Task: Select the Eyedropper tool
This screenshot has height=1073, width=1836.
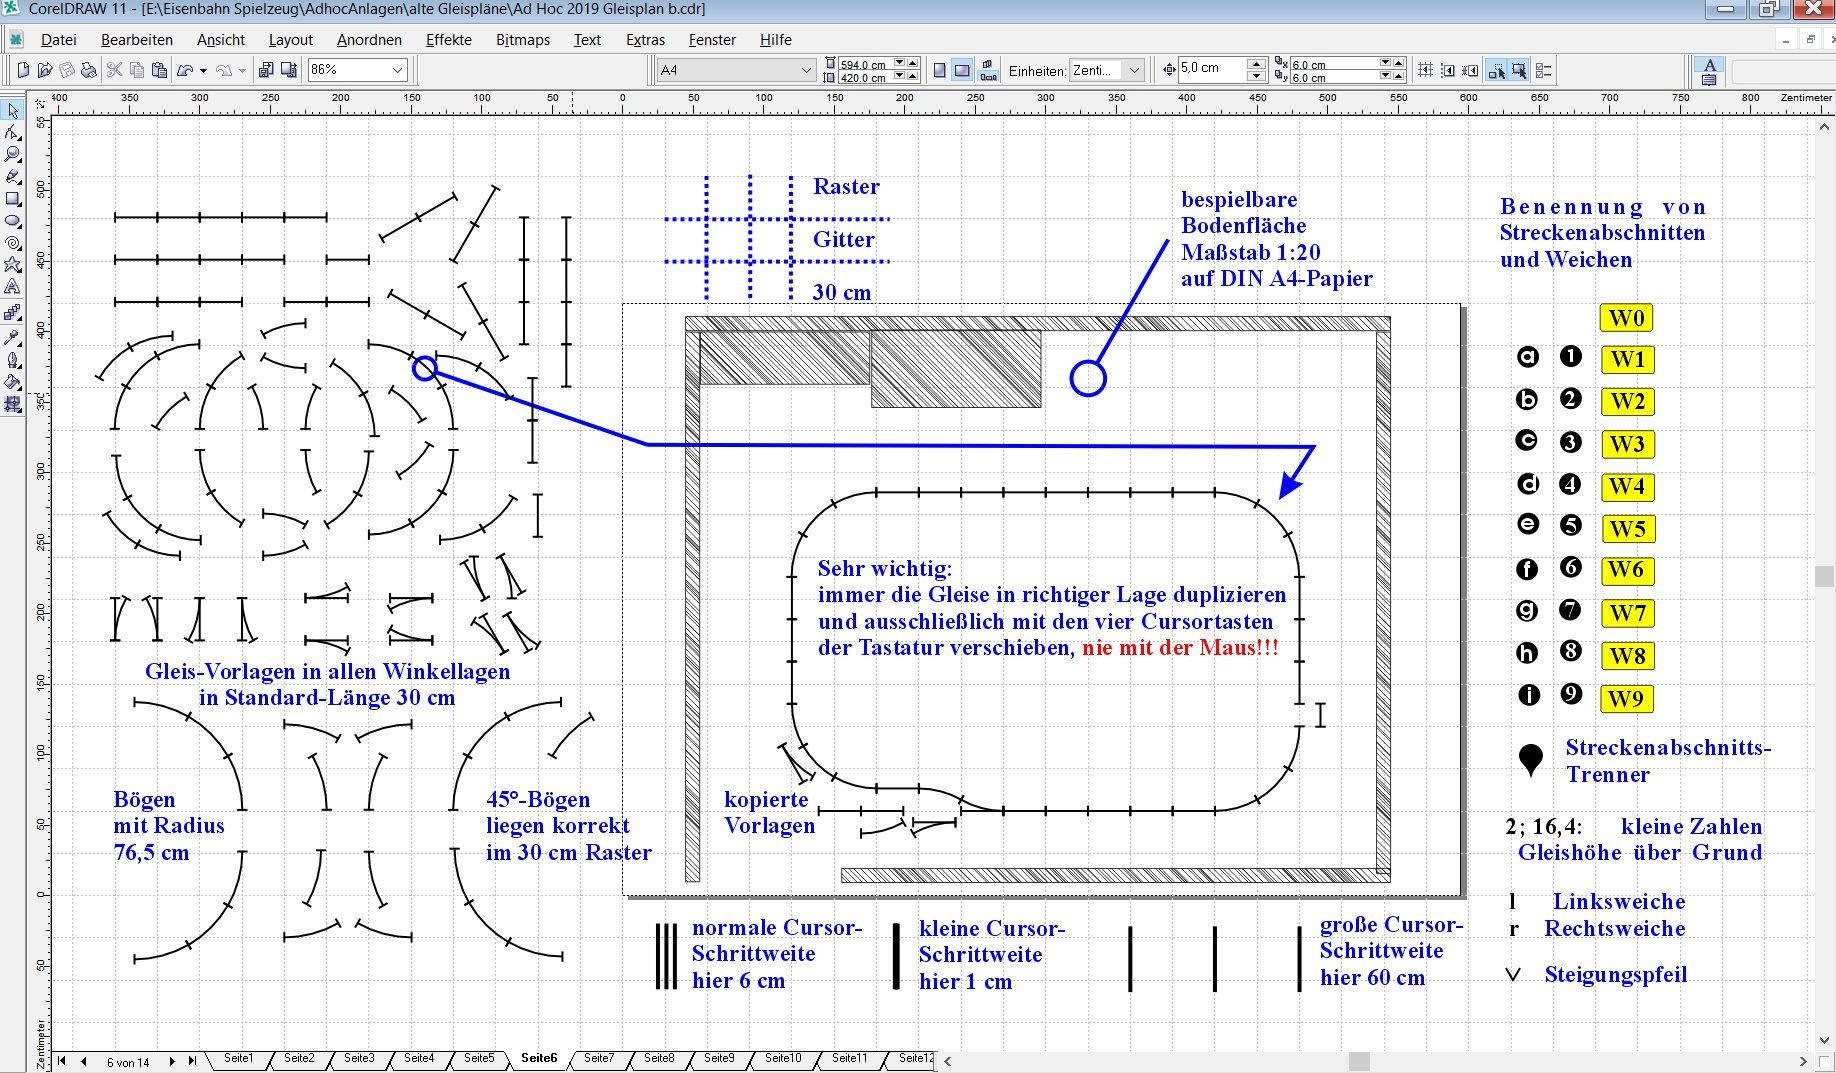Action: coord(13,337)
